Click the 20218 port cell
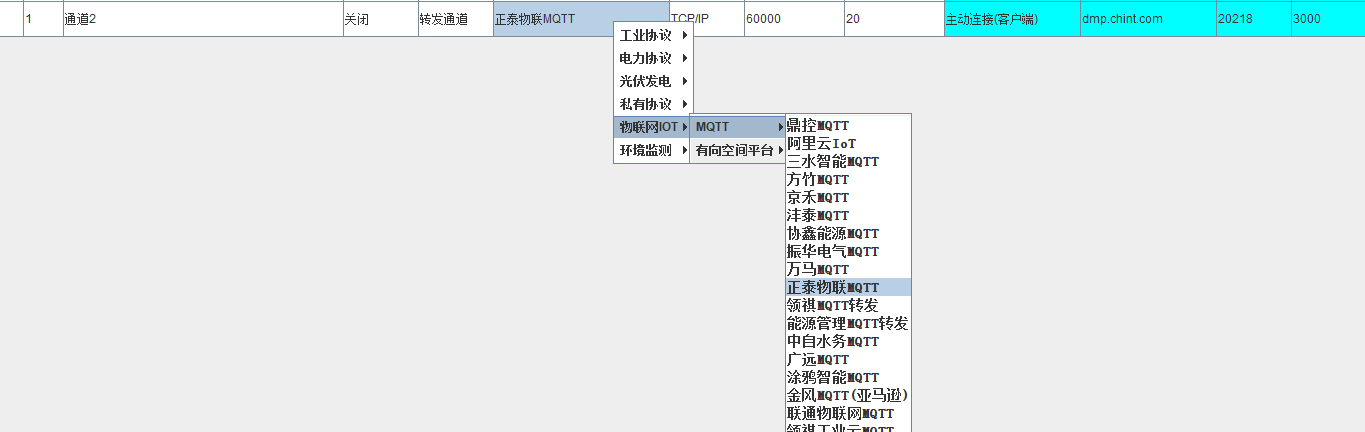The width and height of the screenshot is (1365, 432). [x=1254, y=19]
